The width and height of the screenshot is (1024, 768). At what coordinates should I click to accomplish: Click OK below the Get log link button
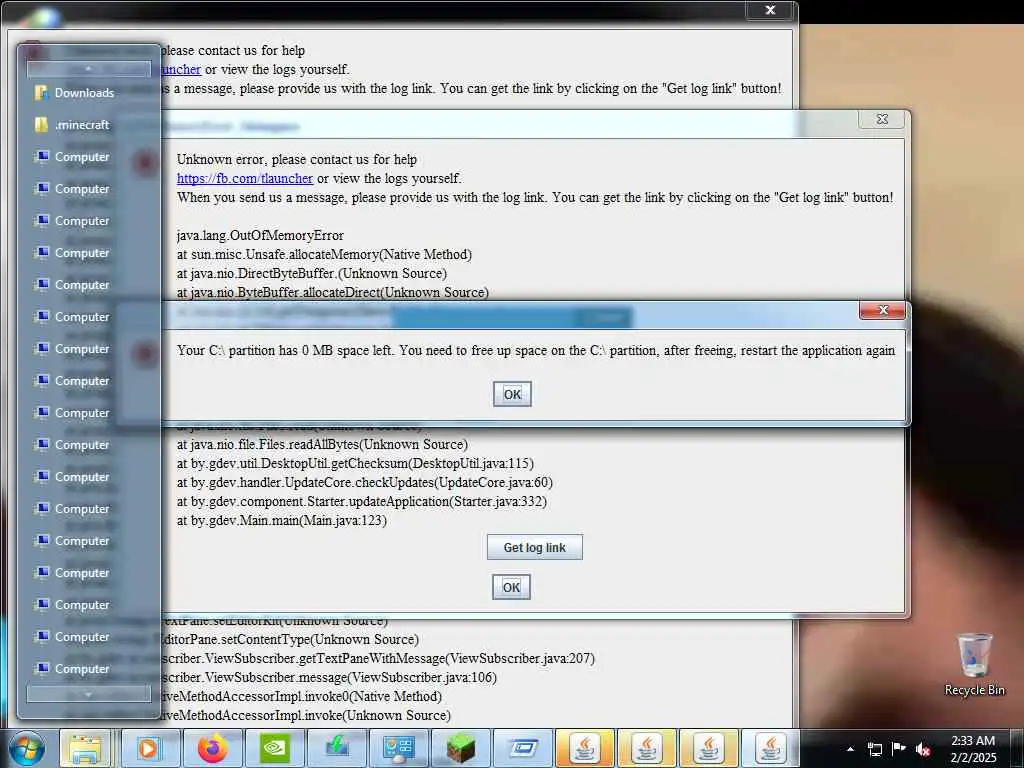click(511, 587)
